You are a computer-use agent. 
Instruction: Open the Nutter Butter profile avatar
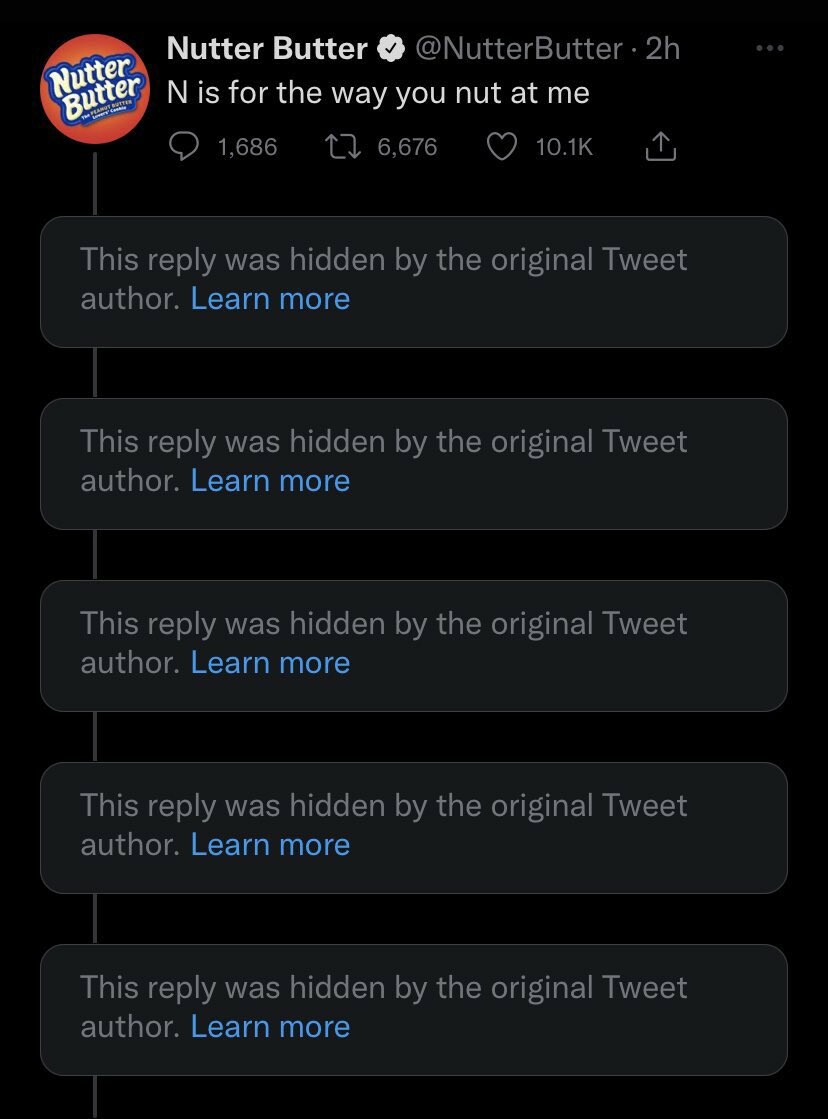pos(95,88)
